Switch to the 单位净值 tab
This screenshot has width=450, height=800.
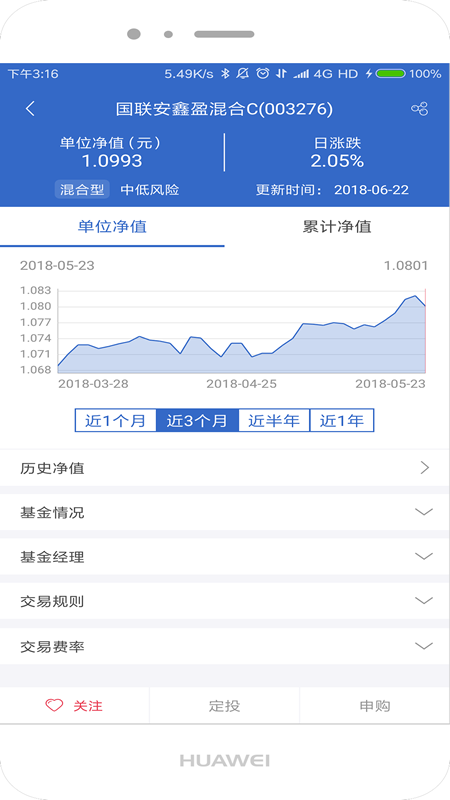pyautogui.click(x=112, y=227)
